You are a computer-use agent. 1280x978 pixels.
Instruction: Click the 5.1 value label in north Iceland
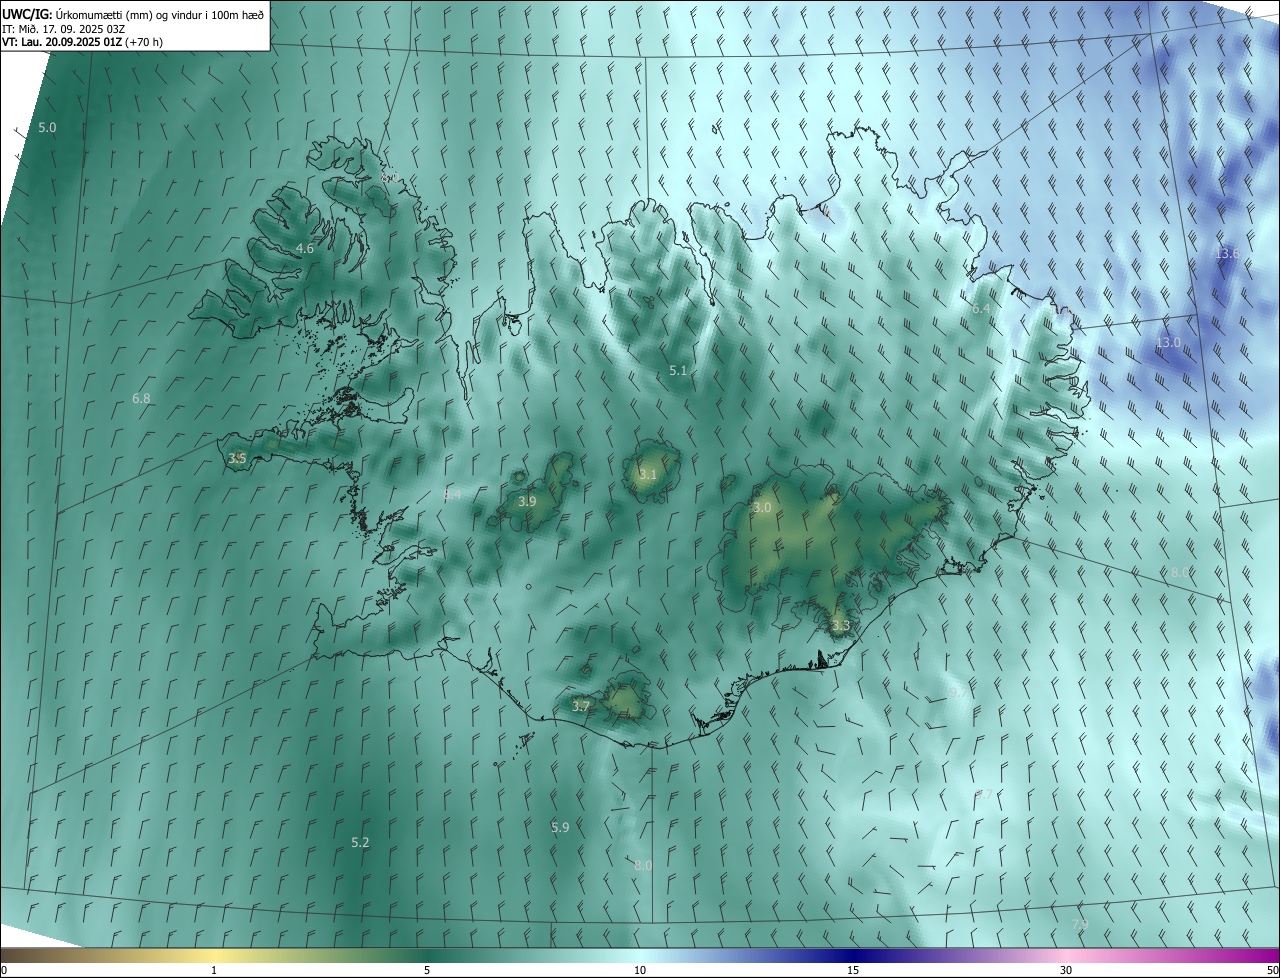678,370
